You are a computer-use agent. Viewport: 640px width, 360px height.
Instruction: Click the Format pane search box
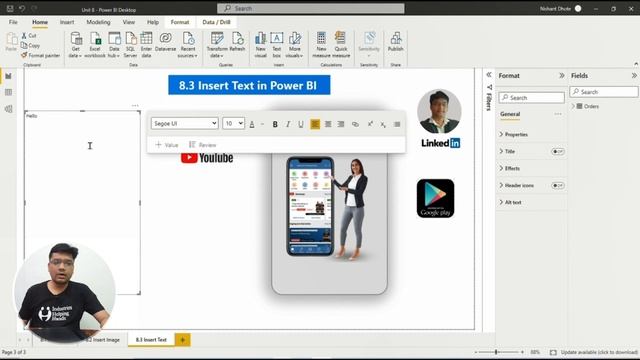coord(531,98)
